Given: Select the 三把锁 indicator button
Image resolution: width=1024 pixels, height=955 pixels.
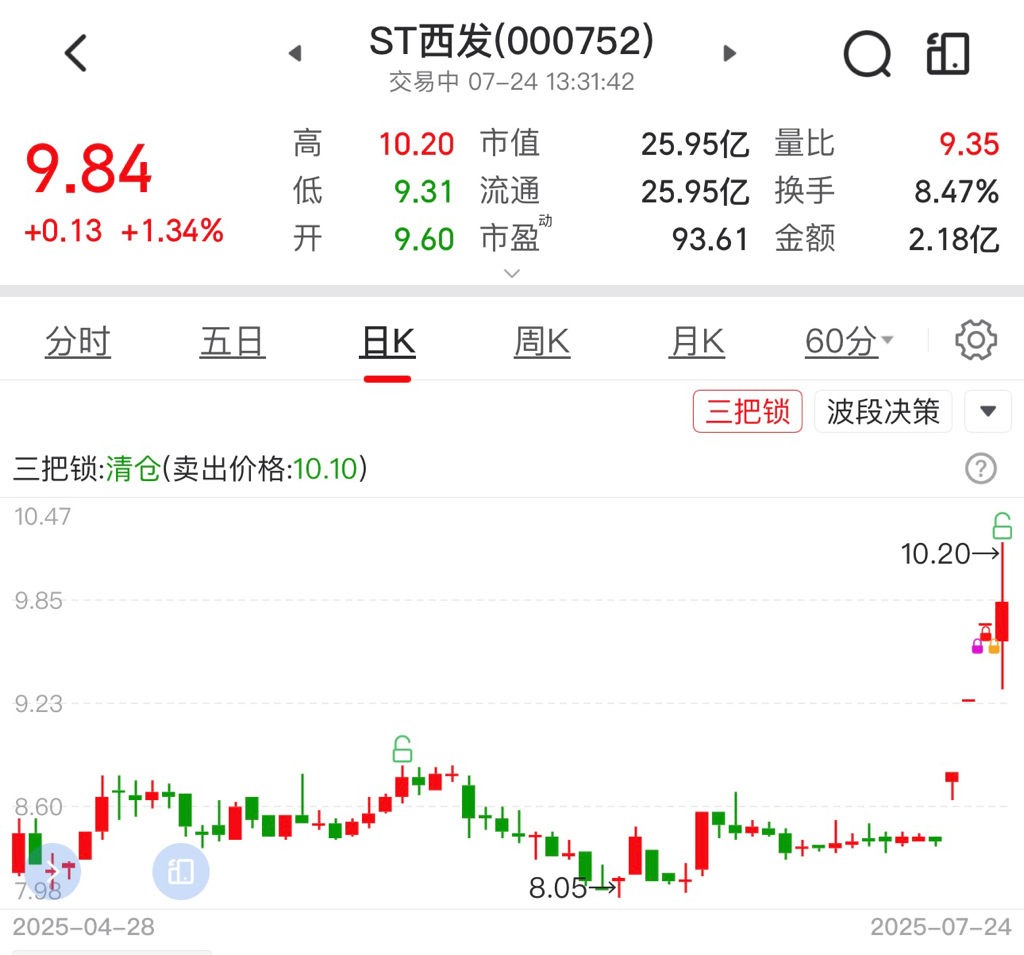Looking at the screenshot, I should [x=748, y=412].
